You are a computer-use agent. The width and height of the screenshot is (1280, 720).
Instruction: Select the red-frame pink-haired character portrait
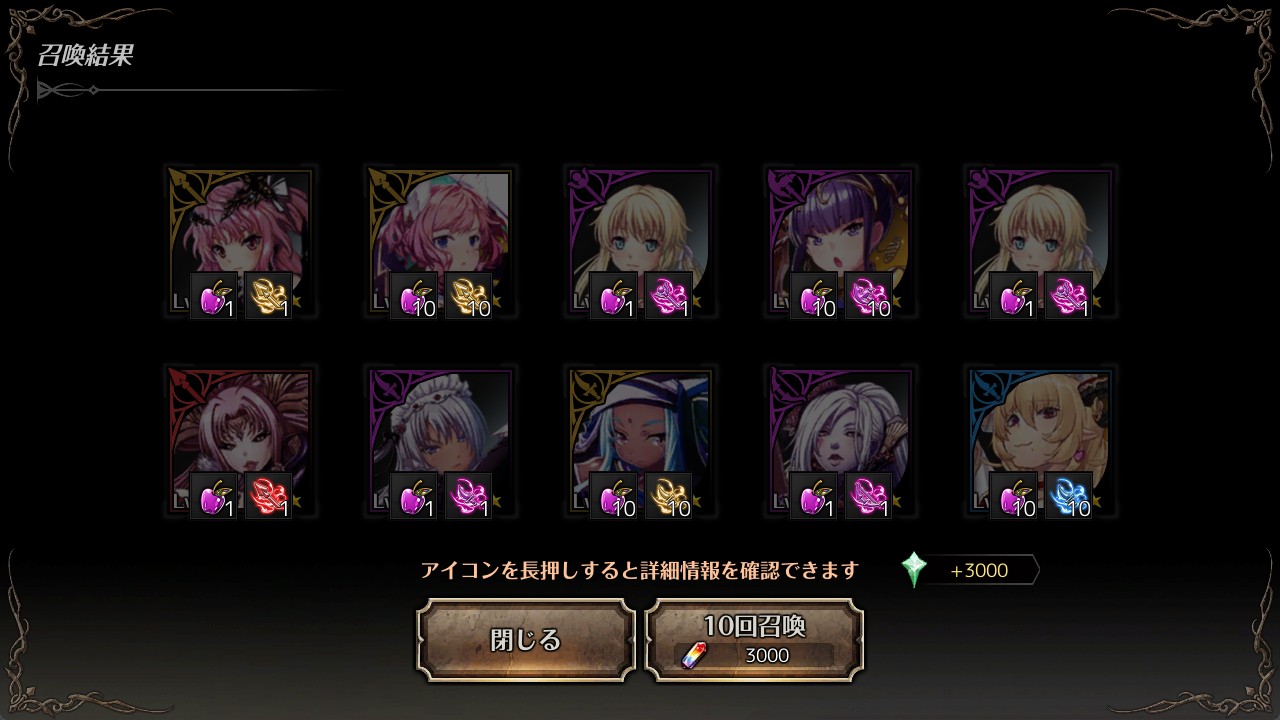coord(240,442)
